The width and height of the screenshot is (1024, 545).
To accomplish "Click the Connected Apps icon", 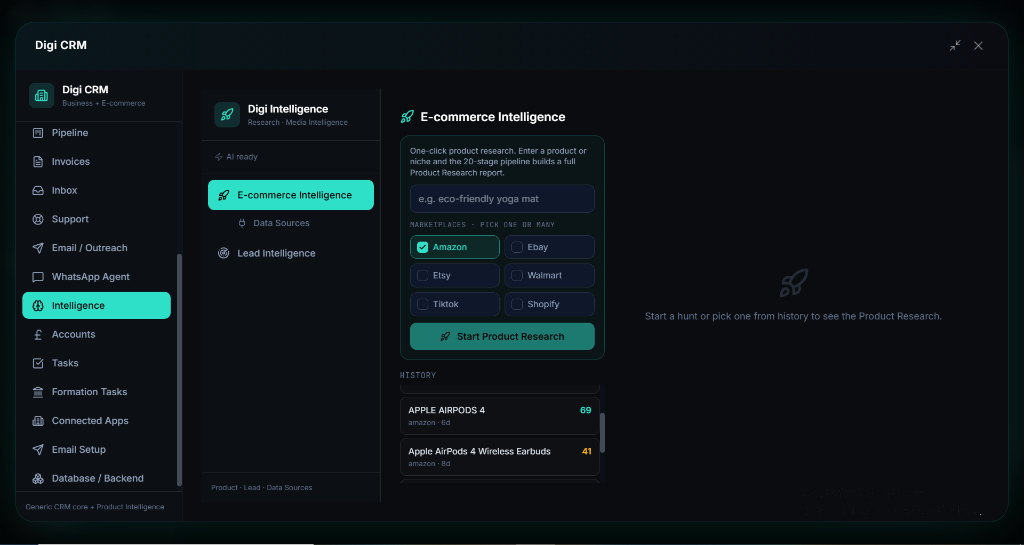I will tap(38, 421).
